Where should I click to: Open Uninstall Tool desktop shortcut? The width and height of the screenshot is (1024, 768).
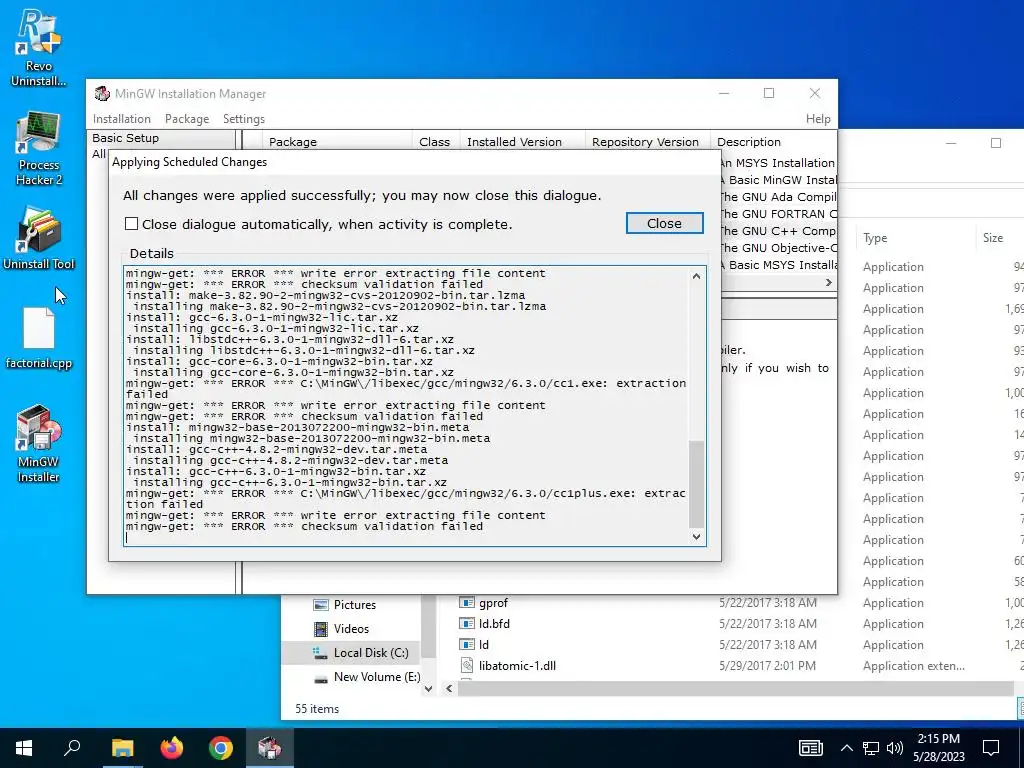39,238
